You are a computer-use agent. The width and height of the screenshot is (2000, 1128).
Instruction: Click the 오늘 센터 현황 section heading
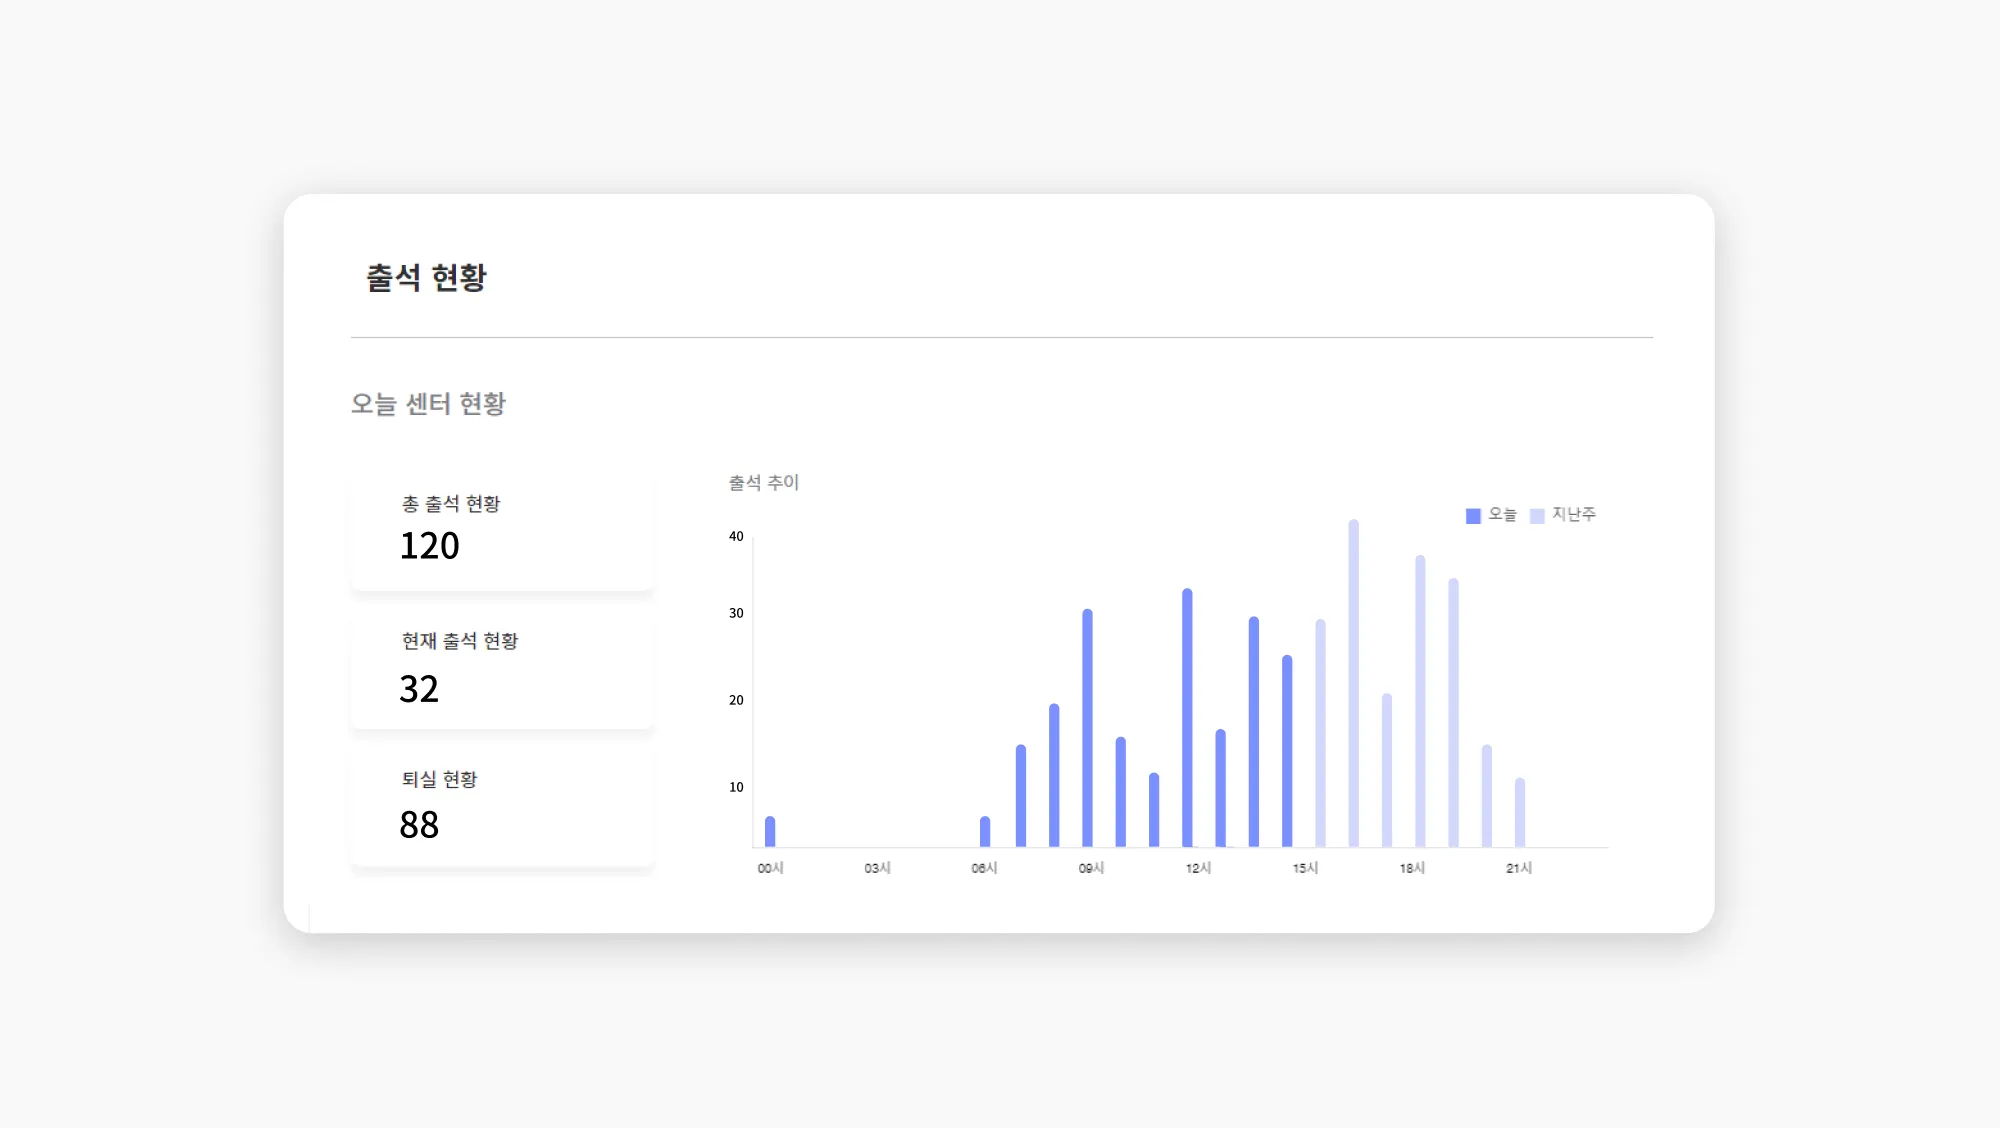coord(428,403)
